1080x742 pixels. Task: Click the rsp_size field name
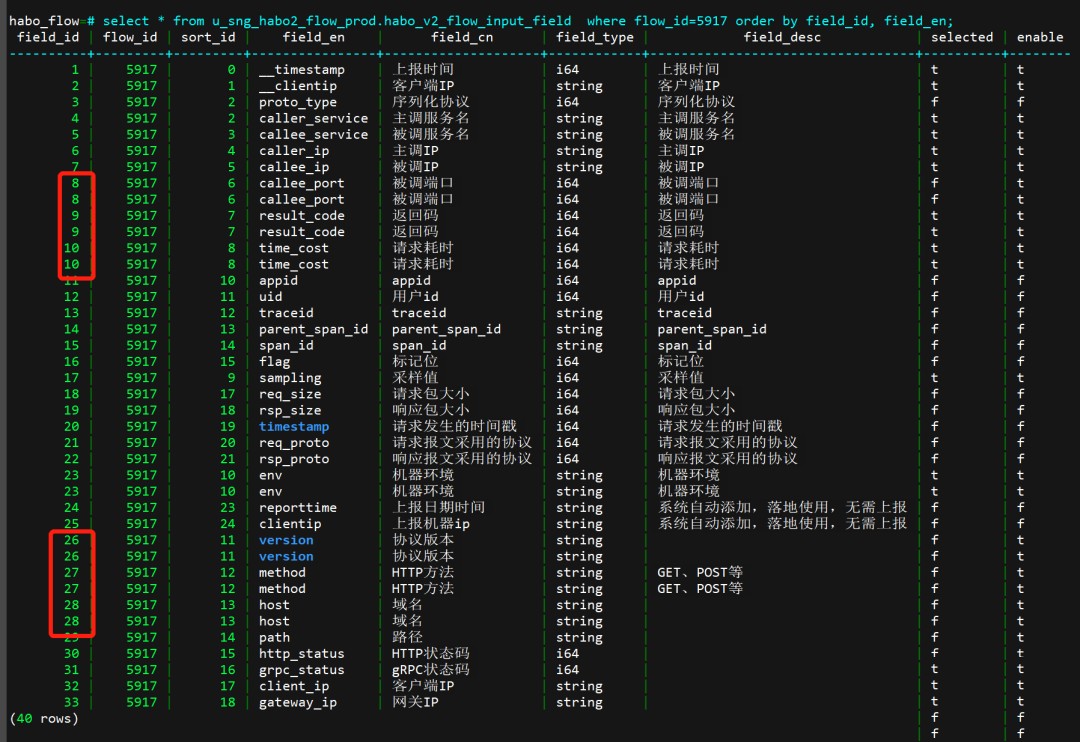290,410
